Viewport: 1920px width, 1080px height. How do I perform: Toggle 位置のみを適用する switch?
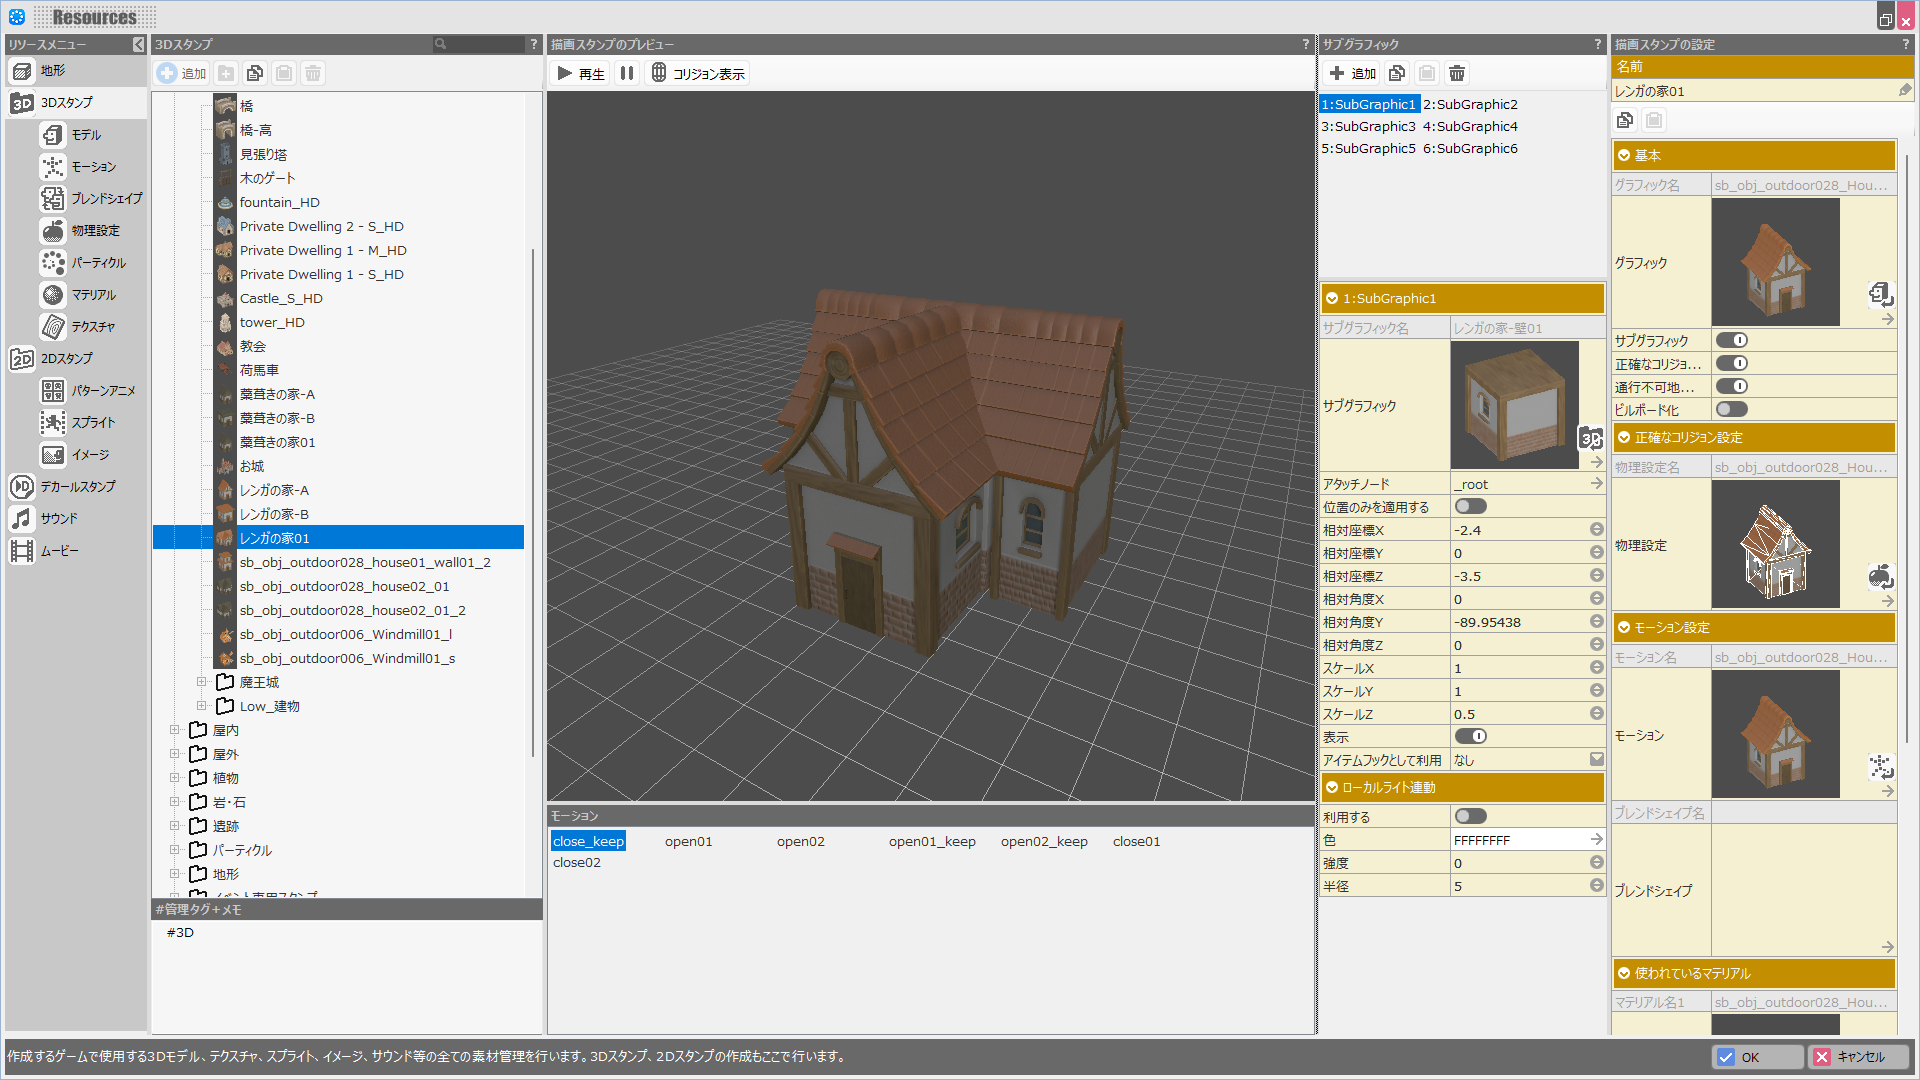[1470, 506]
